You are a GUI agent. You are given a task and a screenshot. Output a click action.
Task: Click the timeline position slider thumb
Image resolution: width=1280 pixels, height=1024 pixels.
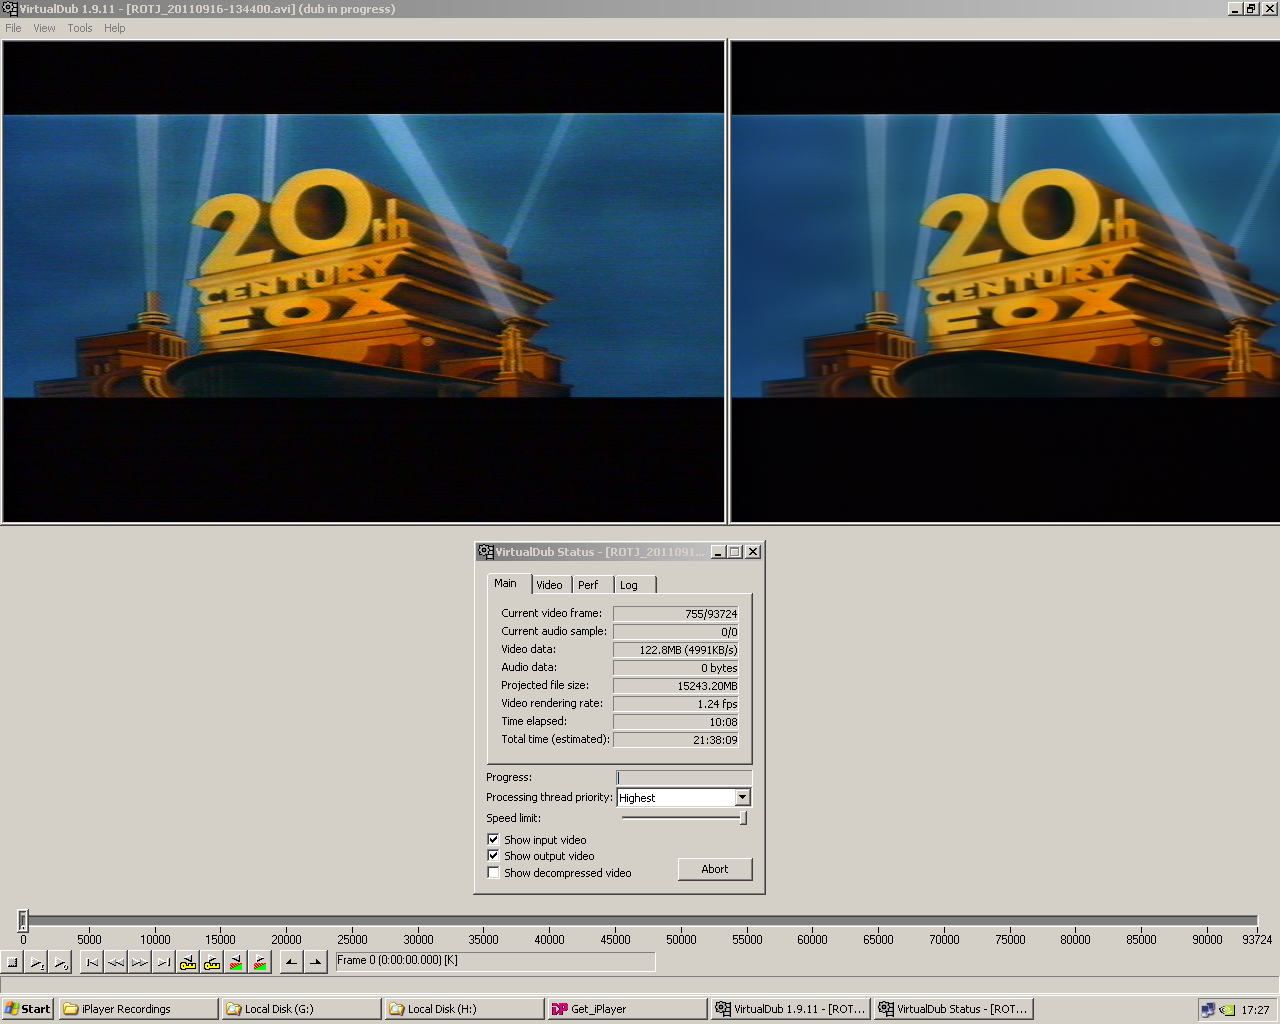click(23, 920)
